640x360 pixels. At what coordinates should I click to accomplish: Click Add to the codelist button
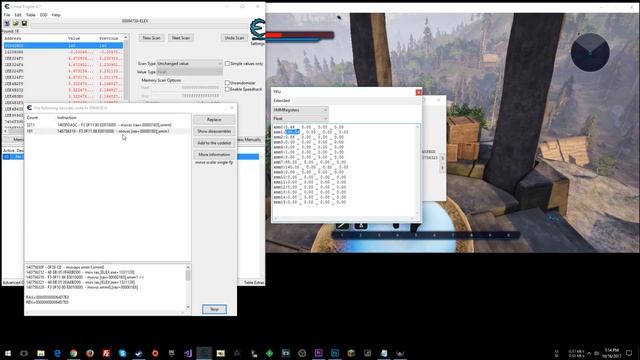(214, 143)
